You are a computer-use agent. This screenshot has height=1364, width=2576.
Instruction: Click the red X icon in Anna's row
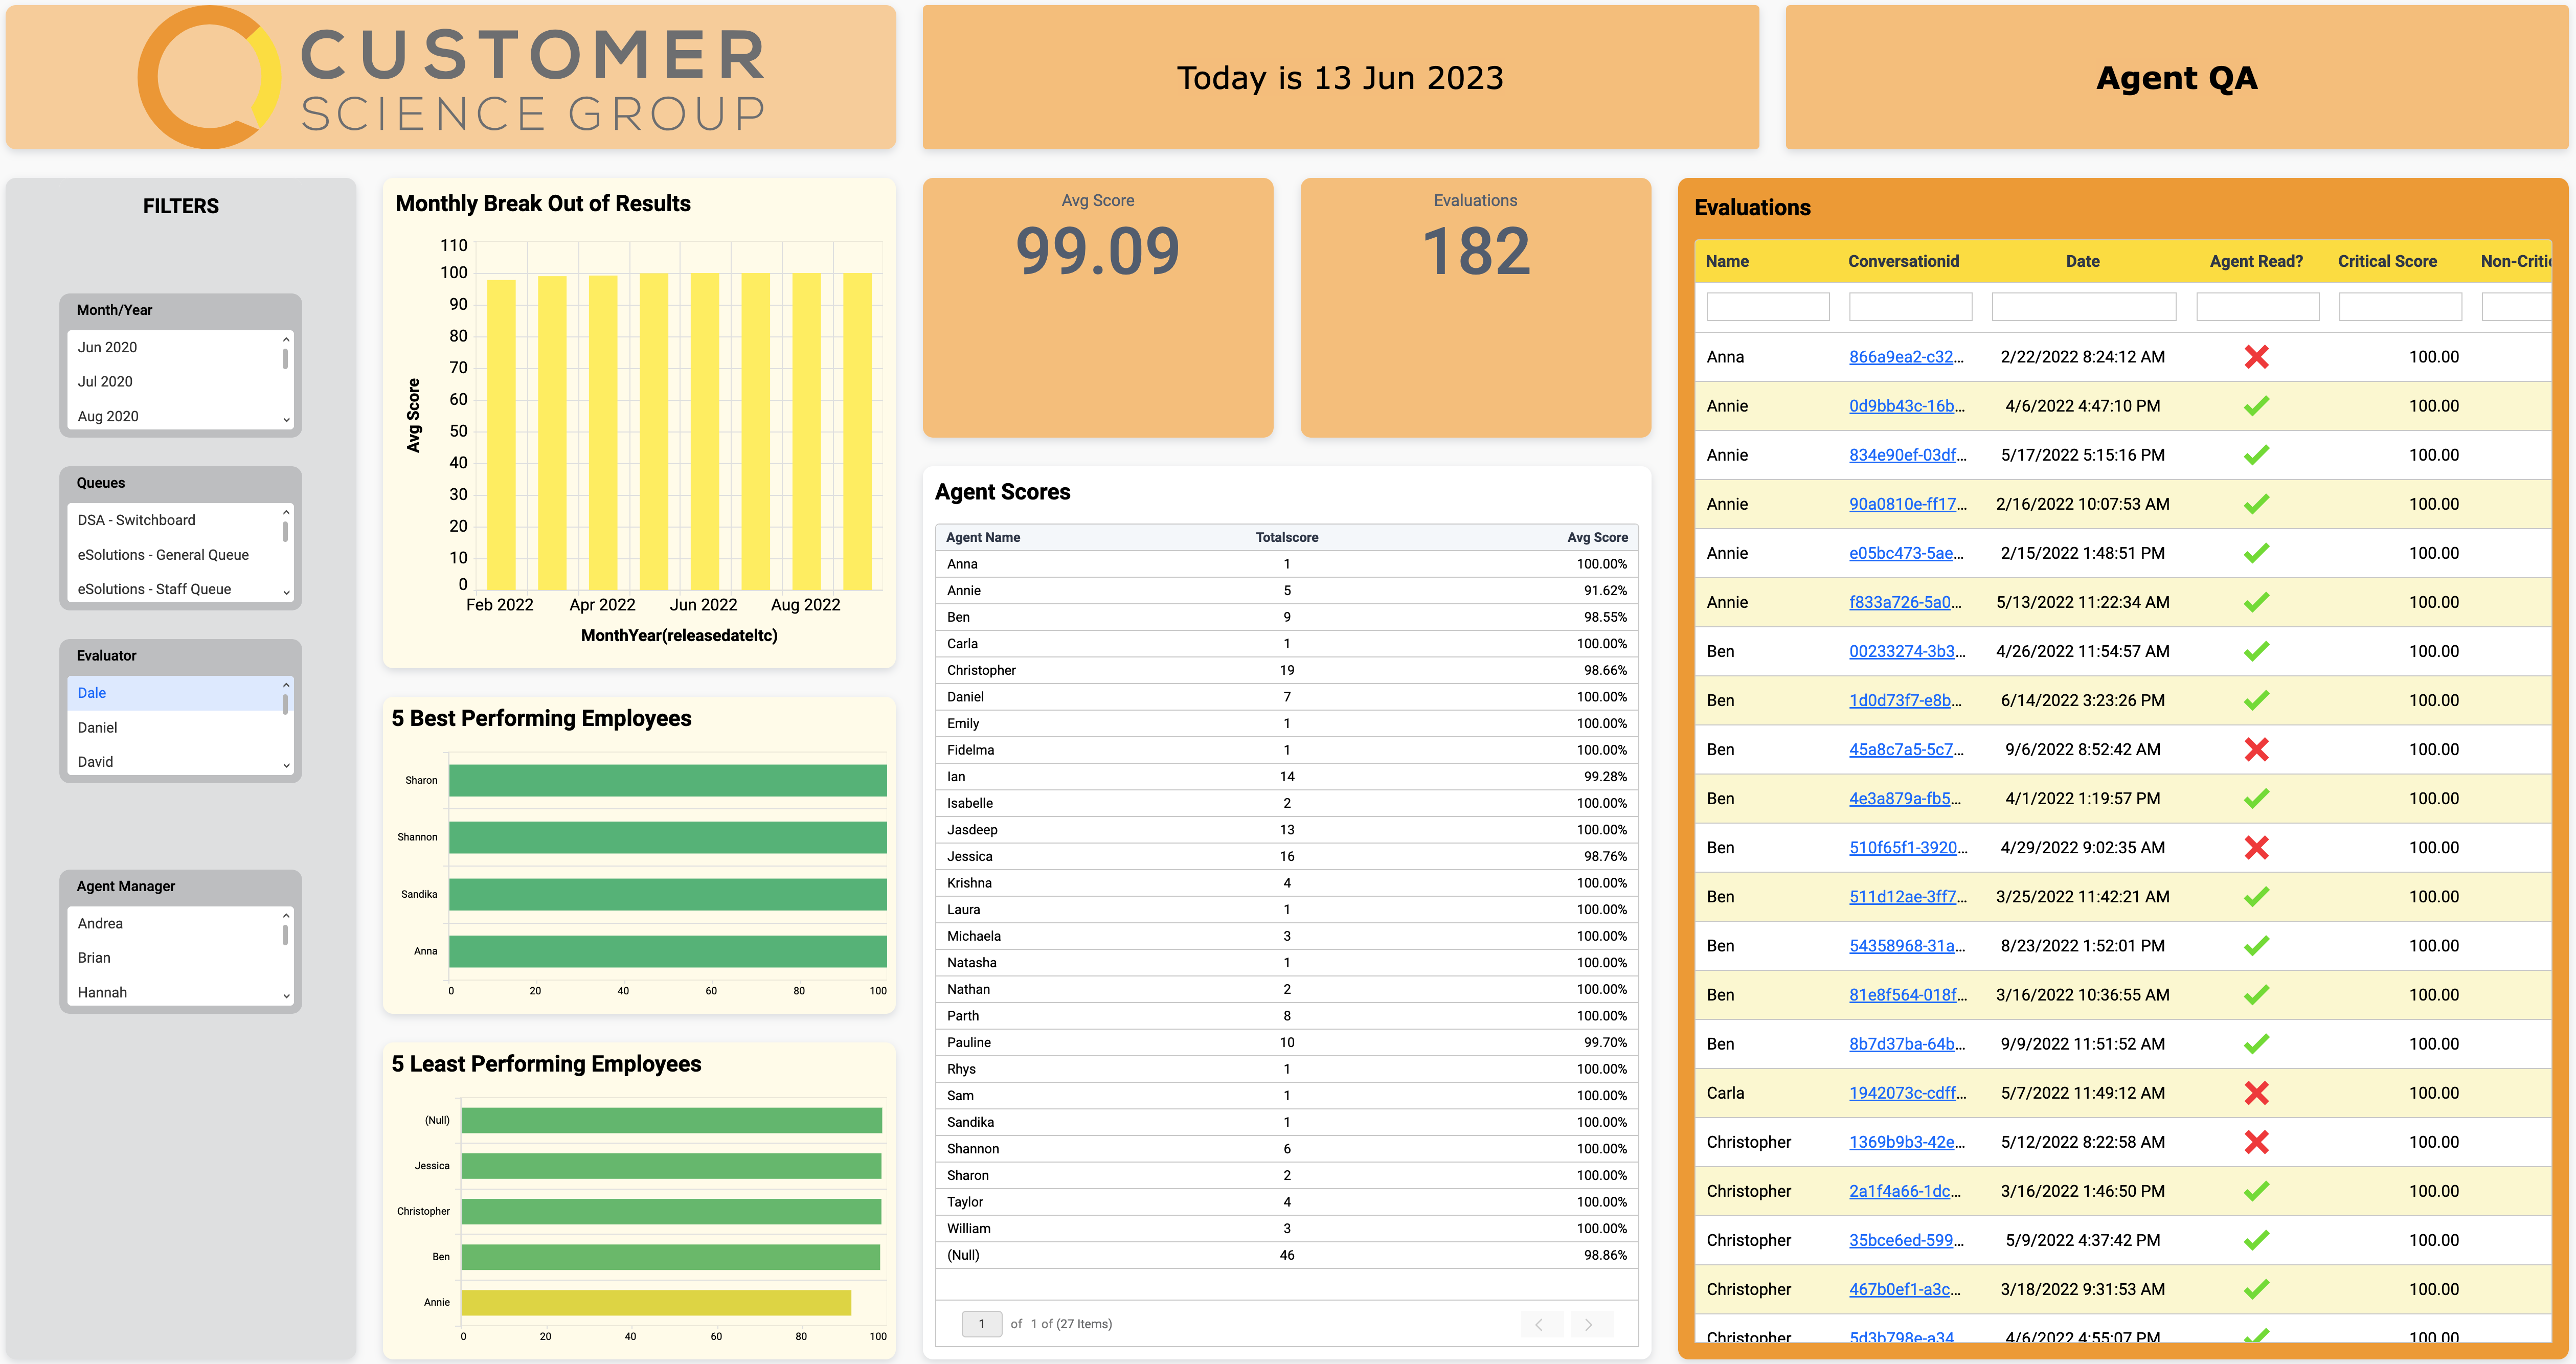click(x=2256, y=357)
